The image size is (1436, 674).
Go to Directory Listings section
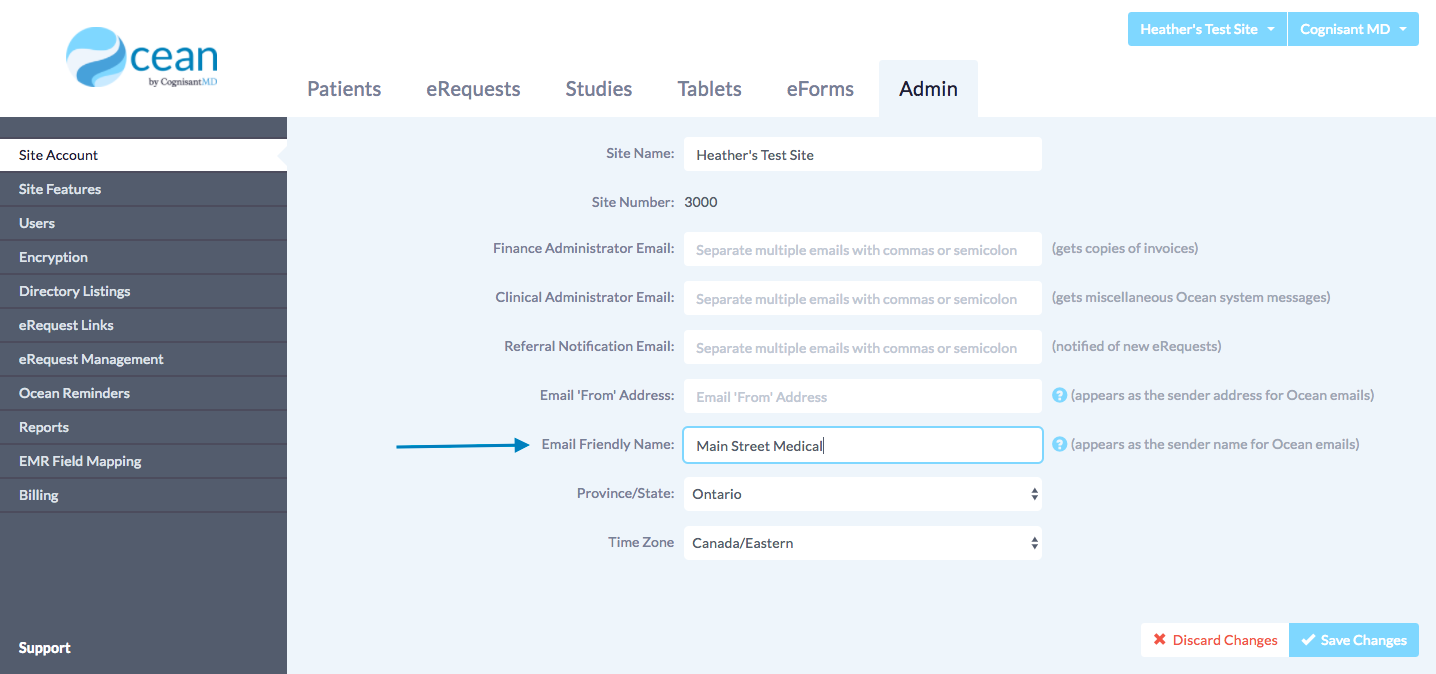point(75,291)
